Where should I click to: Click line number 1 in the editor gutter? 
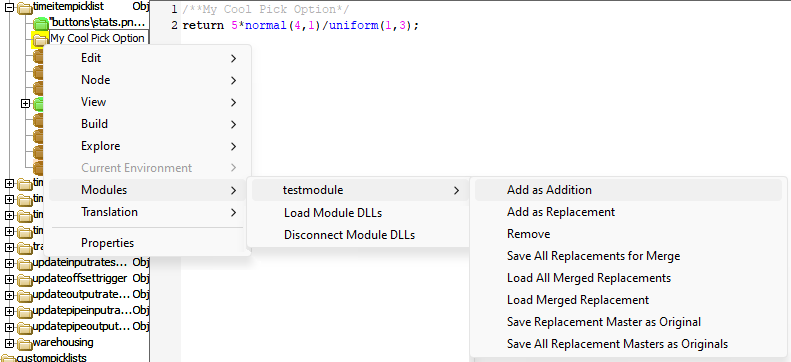coord(174,10)
